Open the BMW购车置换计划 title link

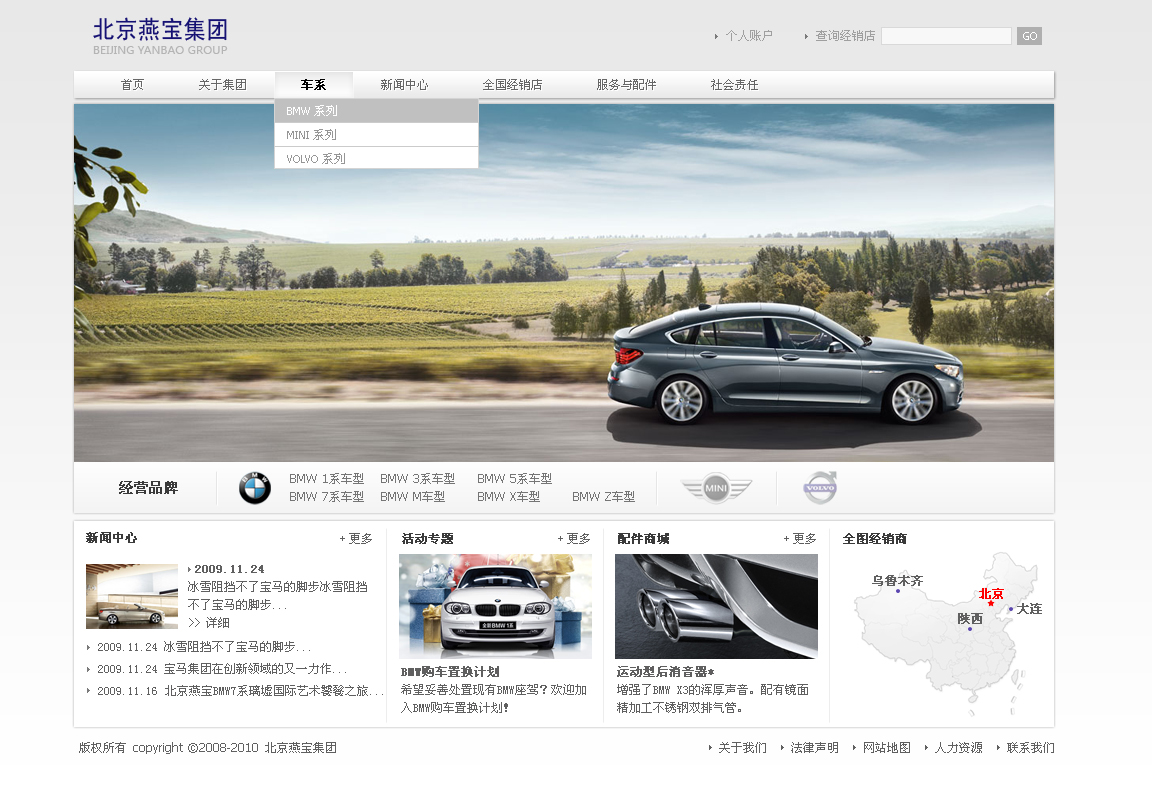[450, 672]
